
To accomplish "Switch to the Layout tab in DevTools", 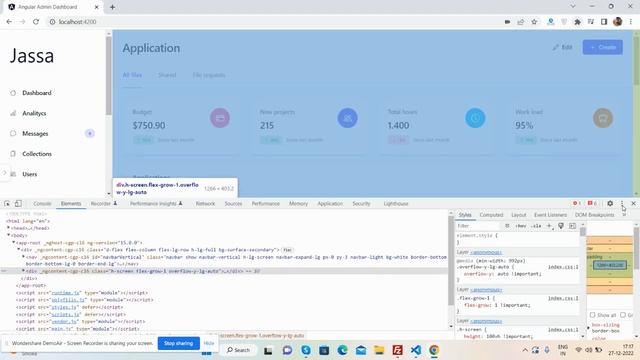I will pos(518,215).
